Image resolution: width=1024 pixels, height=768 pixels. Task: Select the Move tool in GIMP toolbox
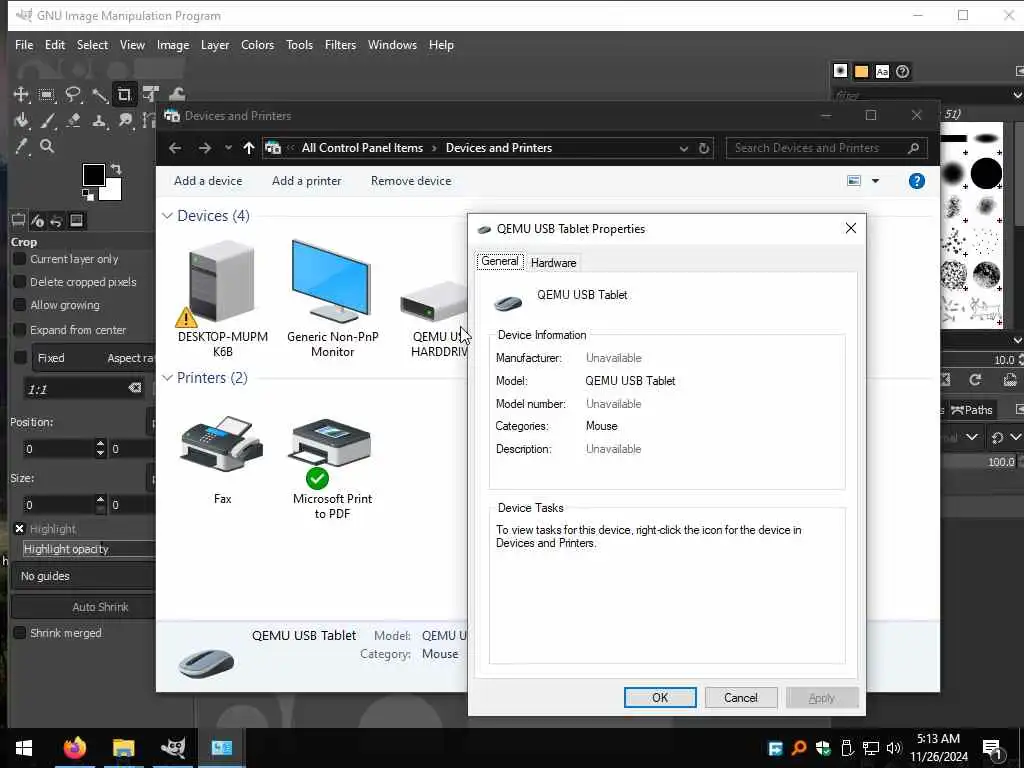coord(21,95)
